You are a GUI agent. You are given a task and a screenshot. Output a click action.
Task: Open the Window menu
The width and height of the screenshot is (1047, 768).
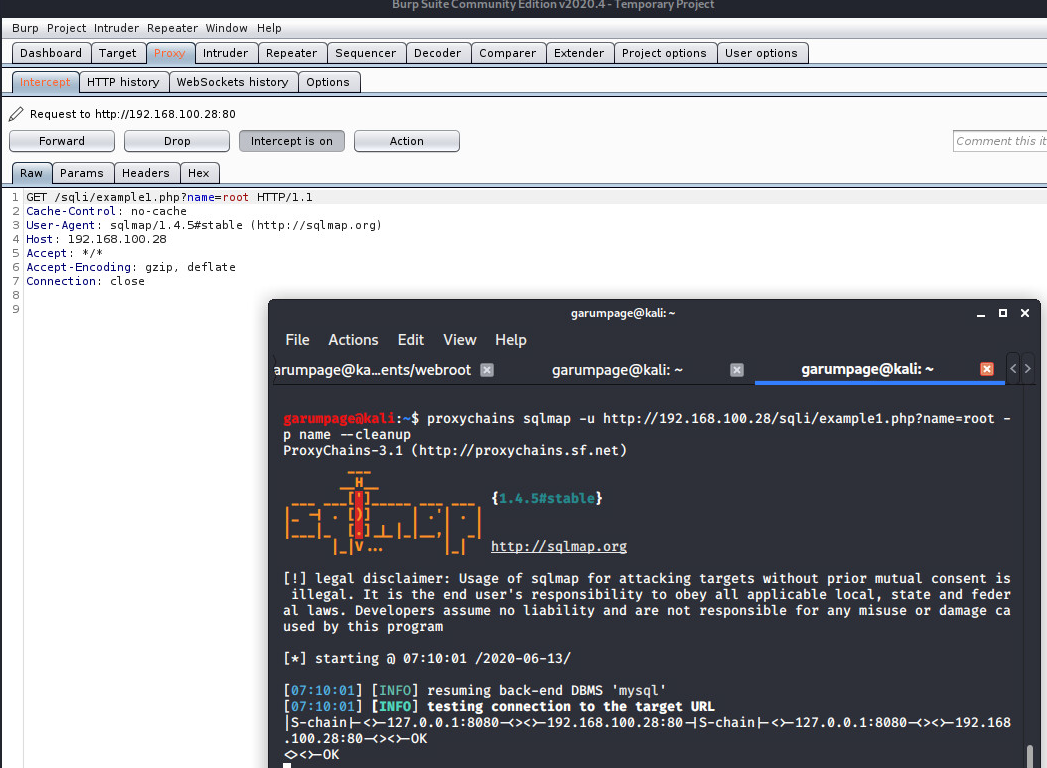226,28
